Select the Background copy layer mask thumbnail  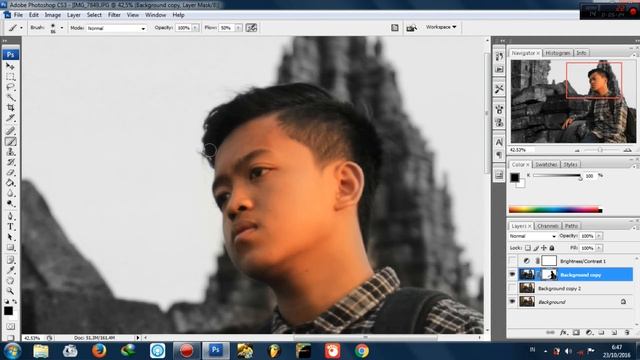click(x=549, y=274)
